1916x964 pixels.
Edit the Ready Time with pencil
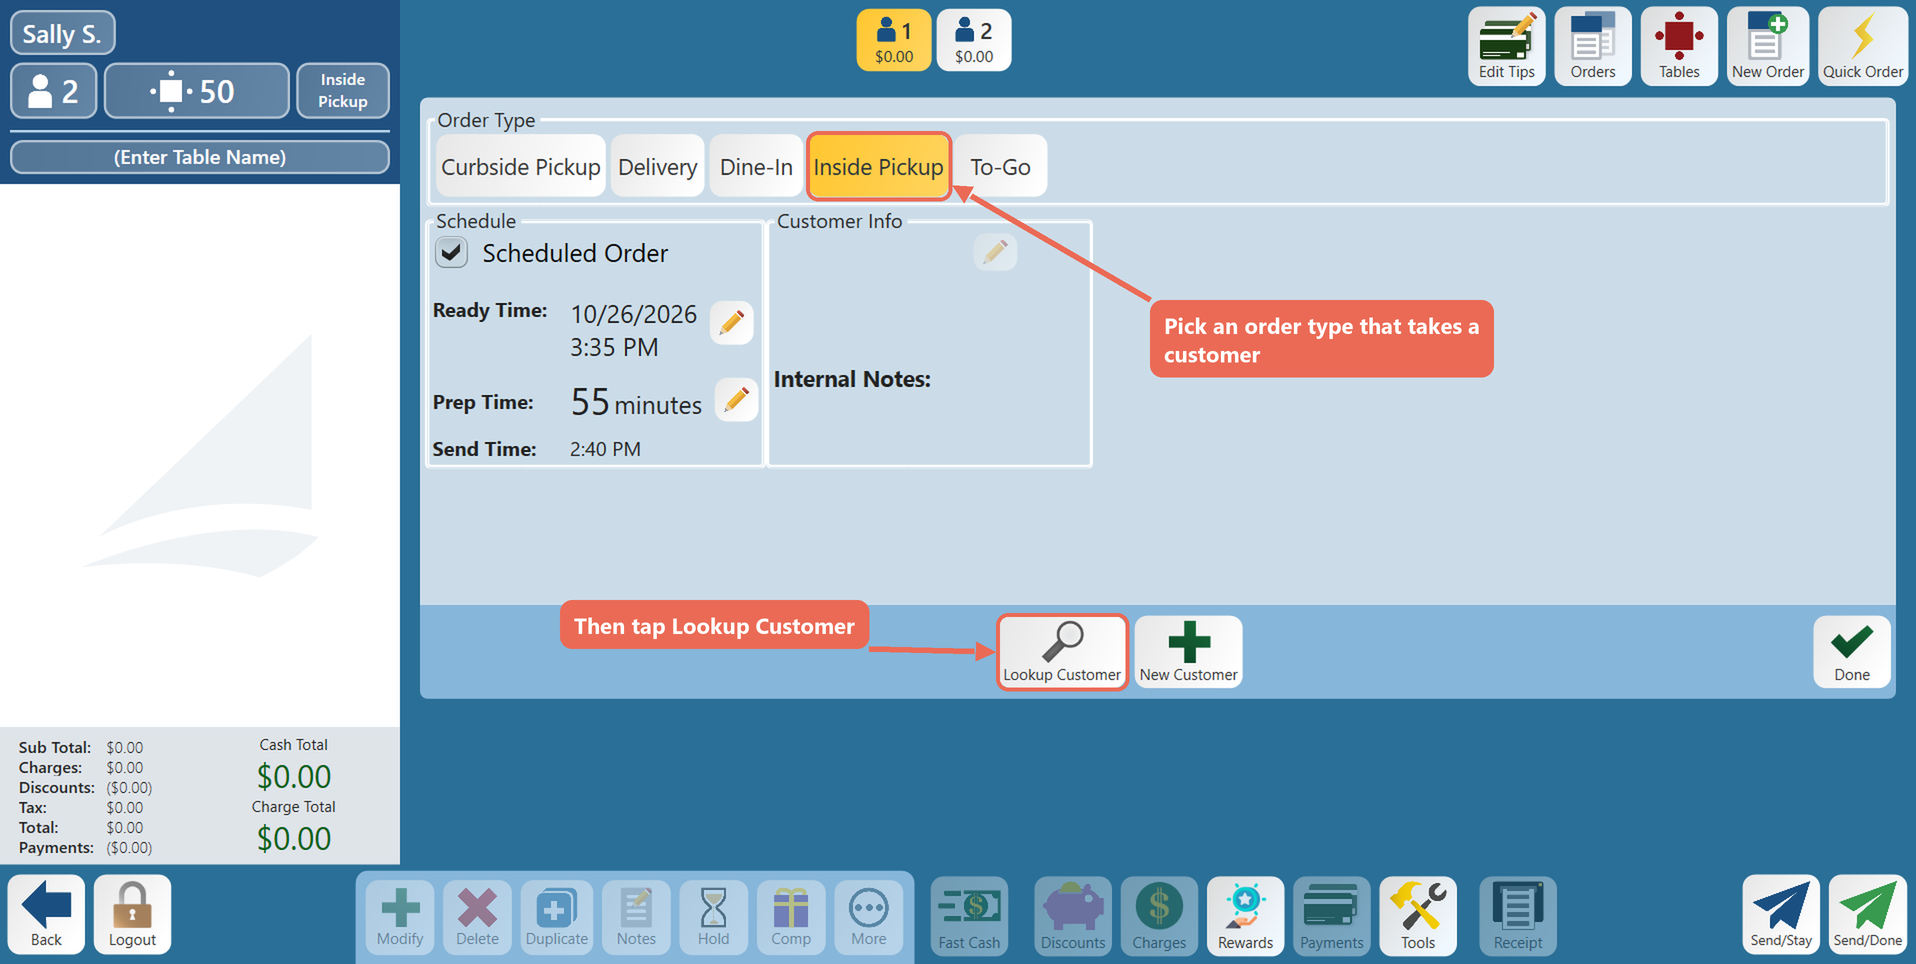click(732, 322)
